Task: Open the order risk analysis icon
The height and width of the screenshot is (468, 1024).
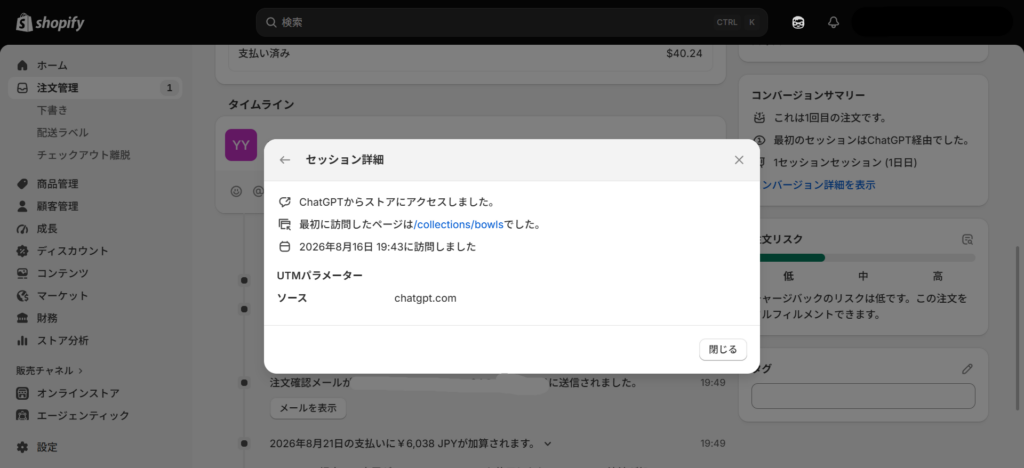Action: (968, 239)
